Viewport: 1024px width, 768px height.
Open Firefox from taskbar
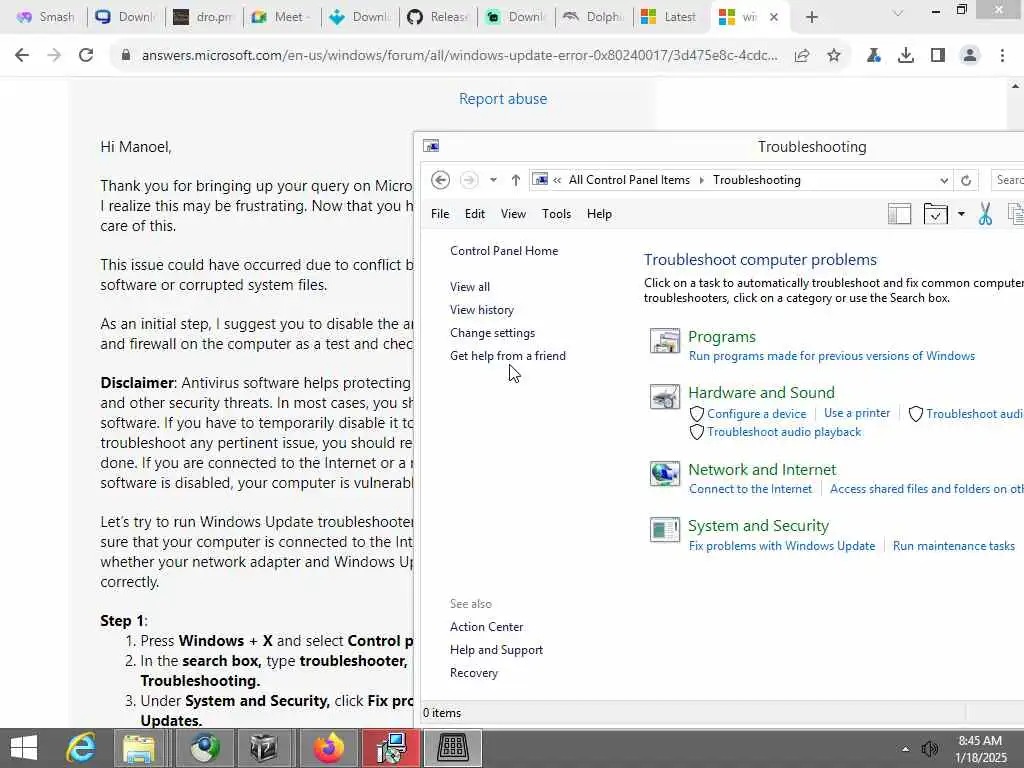pos(328,748)
